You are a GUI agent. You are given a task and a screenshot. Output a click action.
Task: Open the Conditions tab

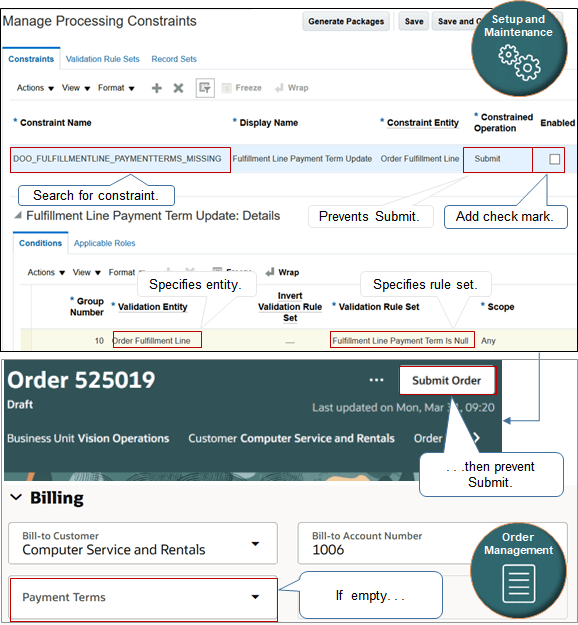pos(40,243)
